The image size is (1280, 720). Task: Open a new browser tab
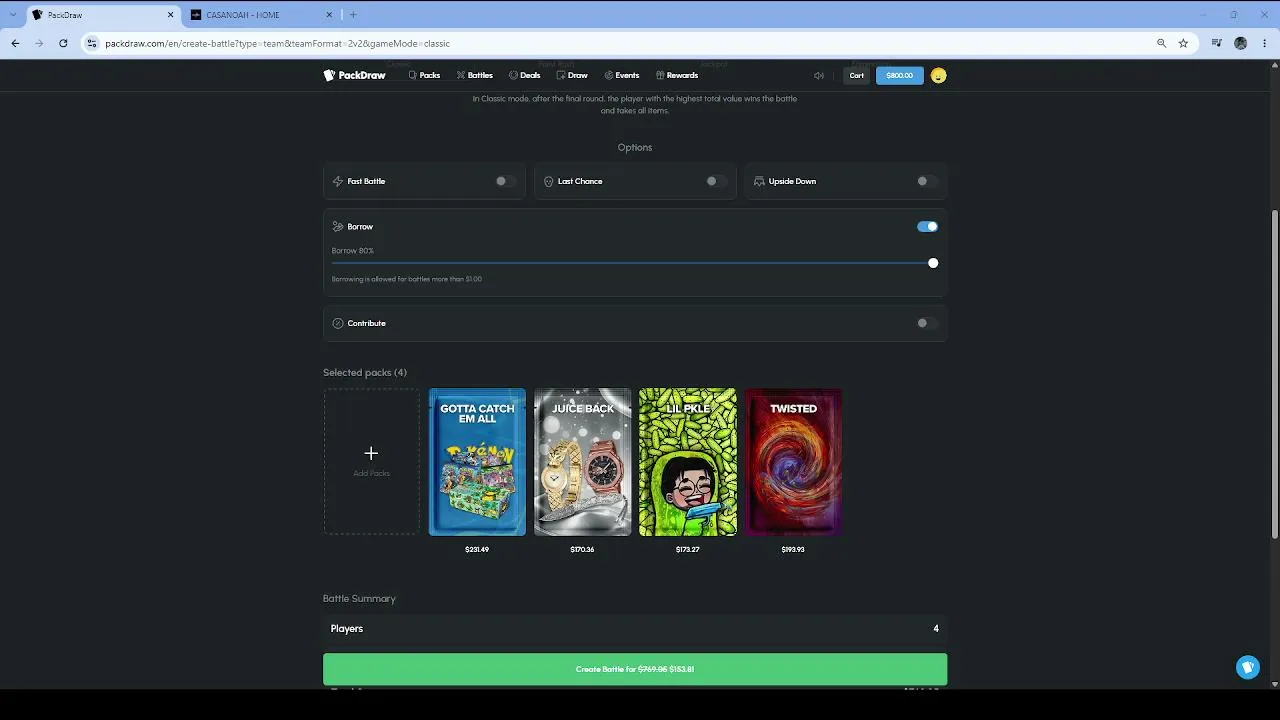click(353, 15)
